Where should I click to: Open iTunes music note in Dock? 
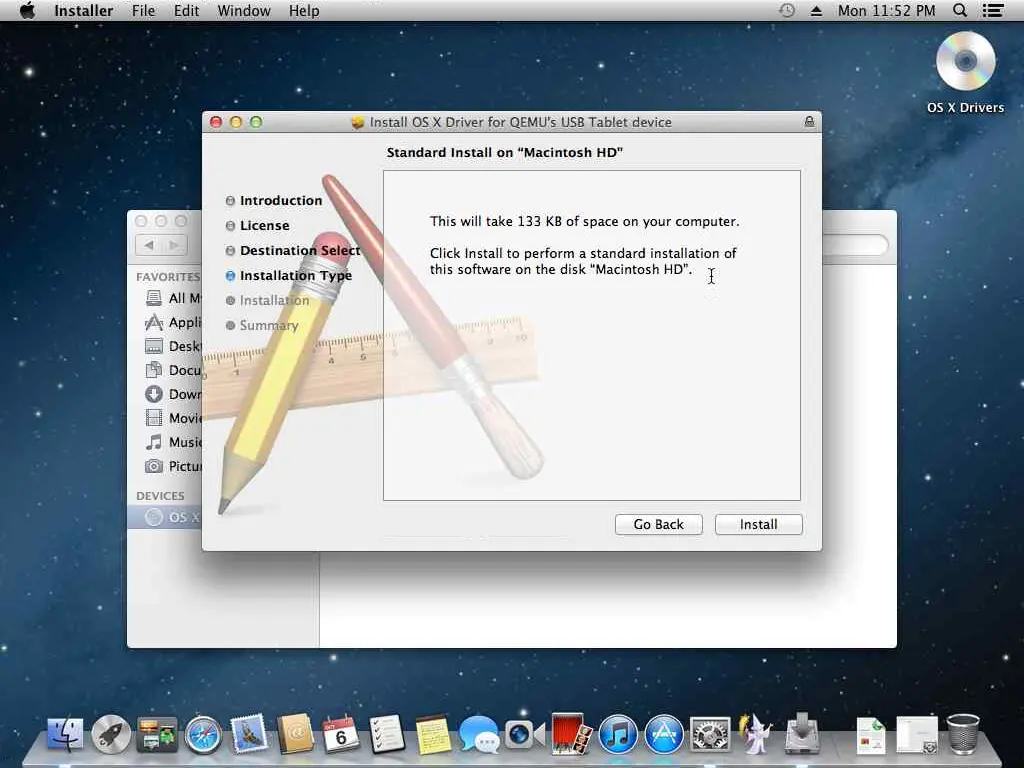pyautogui.click(x=618, y=734)
